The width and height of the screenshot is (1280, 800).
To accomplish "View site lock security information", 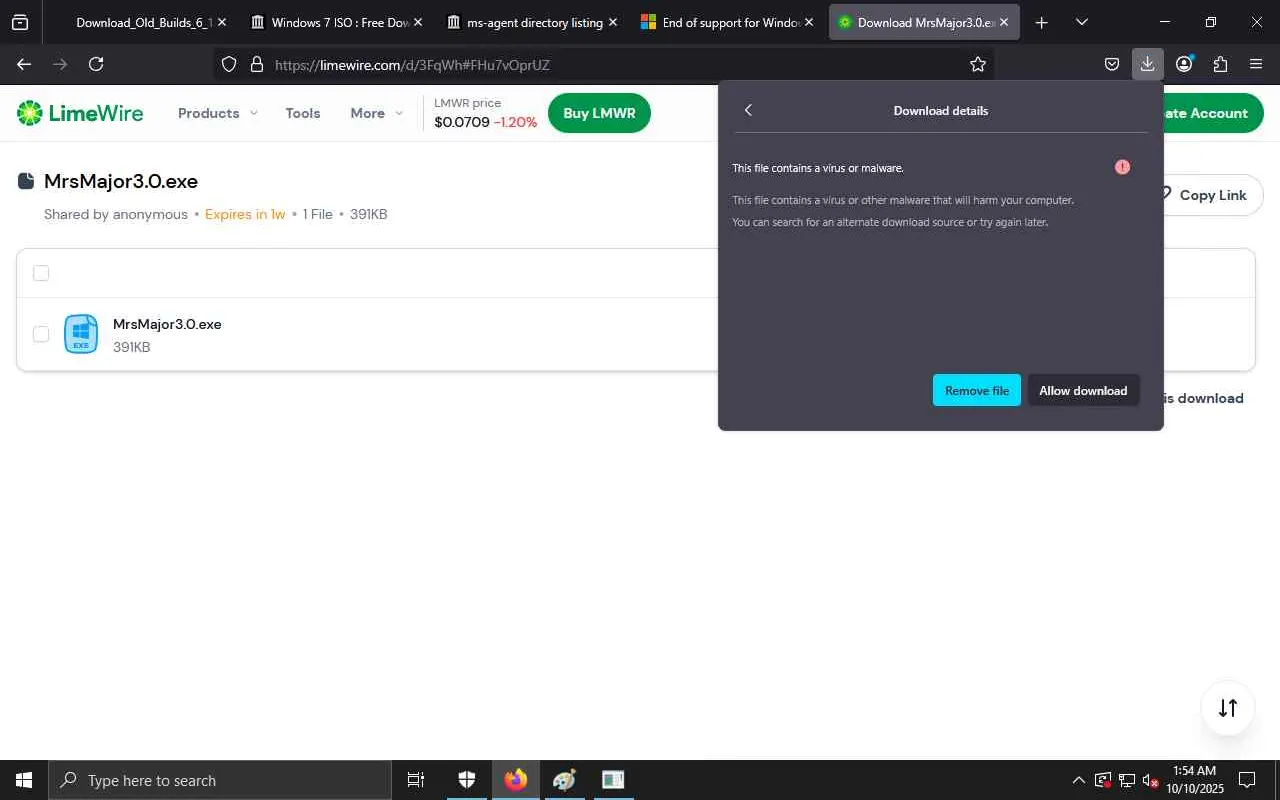I will tap(256, 64).
